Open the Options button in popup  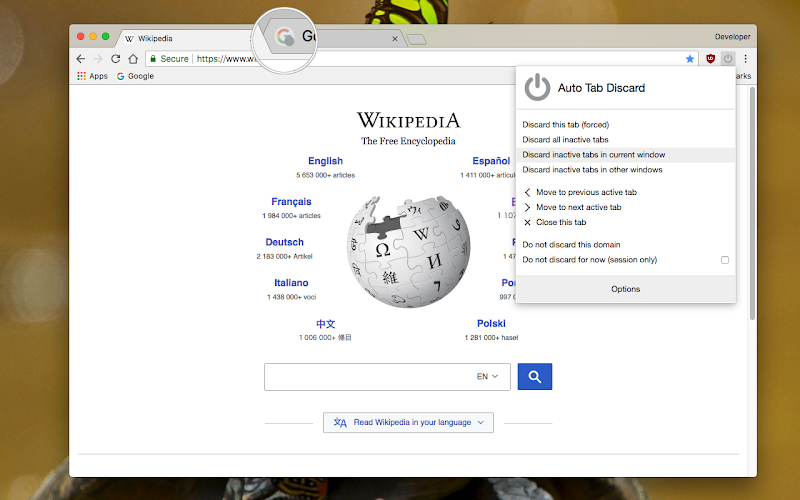(626, 289)
